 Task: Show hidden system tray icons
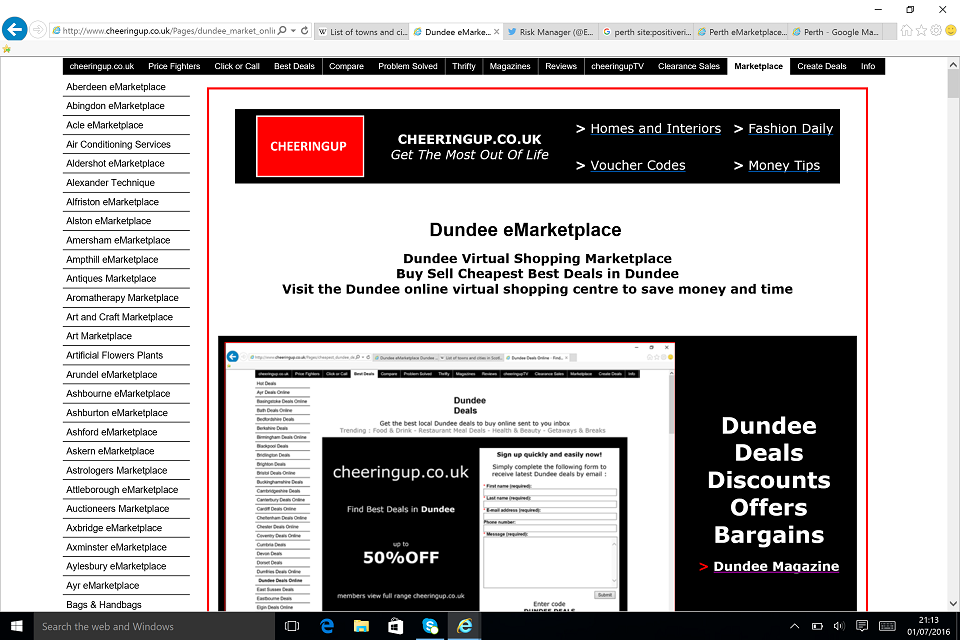(795, 626)
